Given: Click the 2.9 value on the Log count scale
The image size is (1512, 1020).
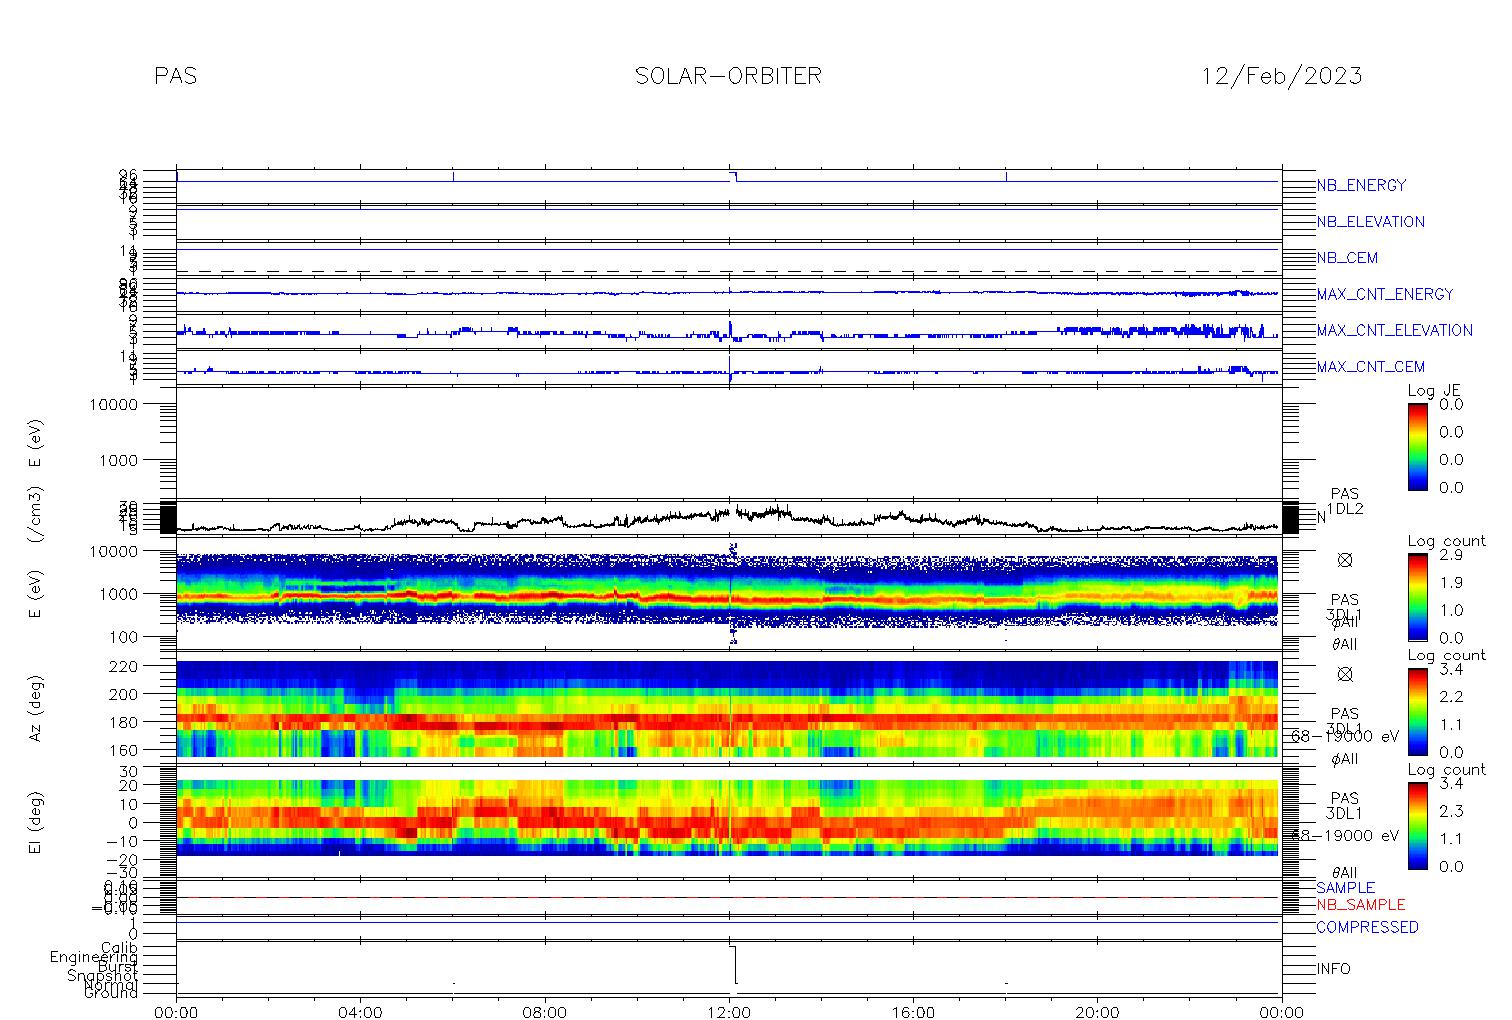Looking at the screenshot, I should 1451,554.
